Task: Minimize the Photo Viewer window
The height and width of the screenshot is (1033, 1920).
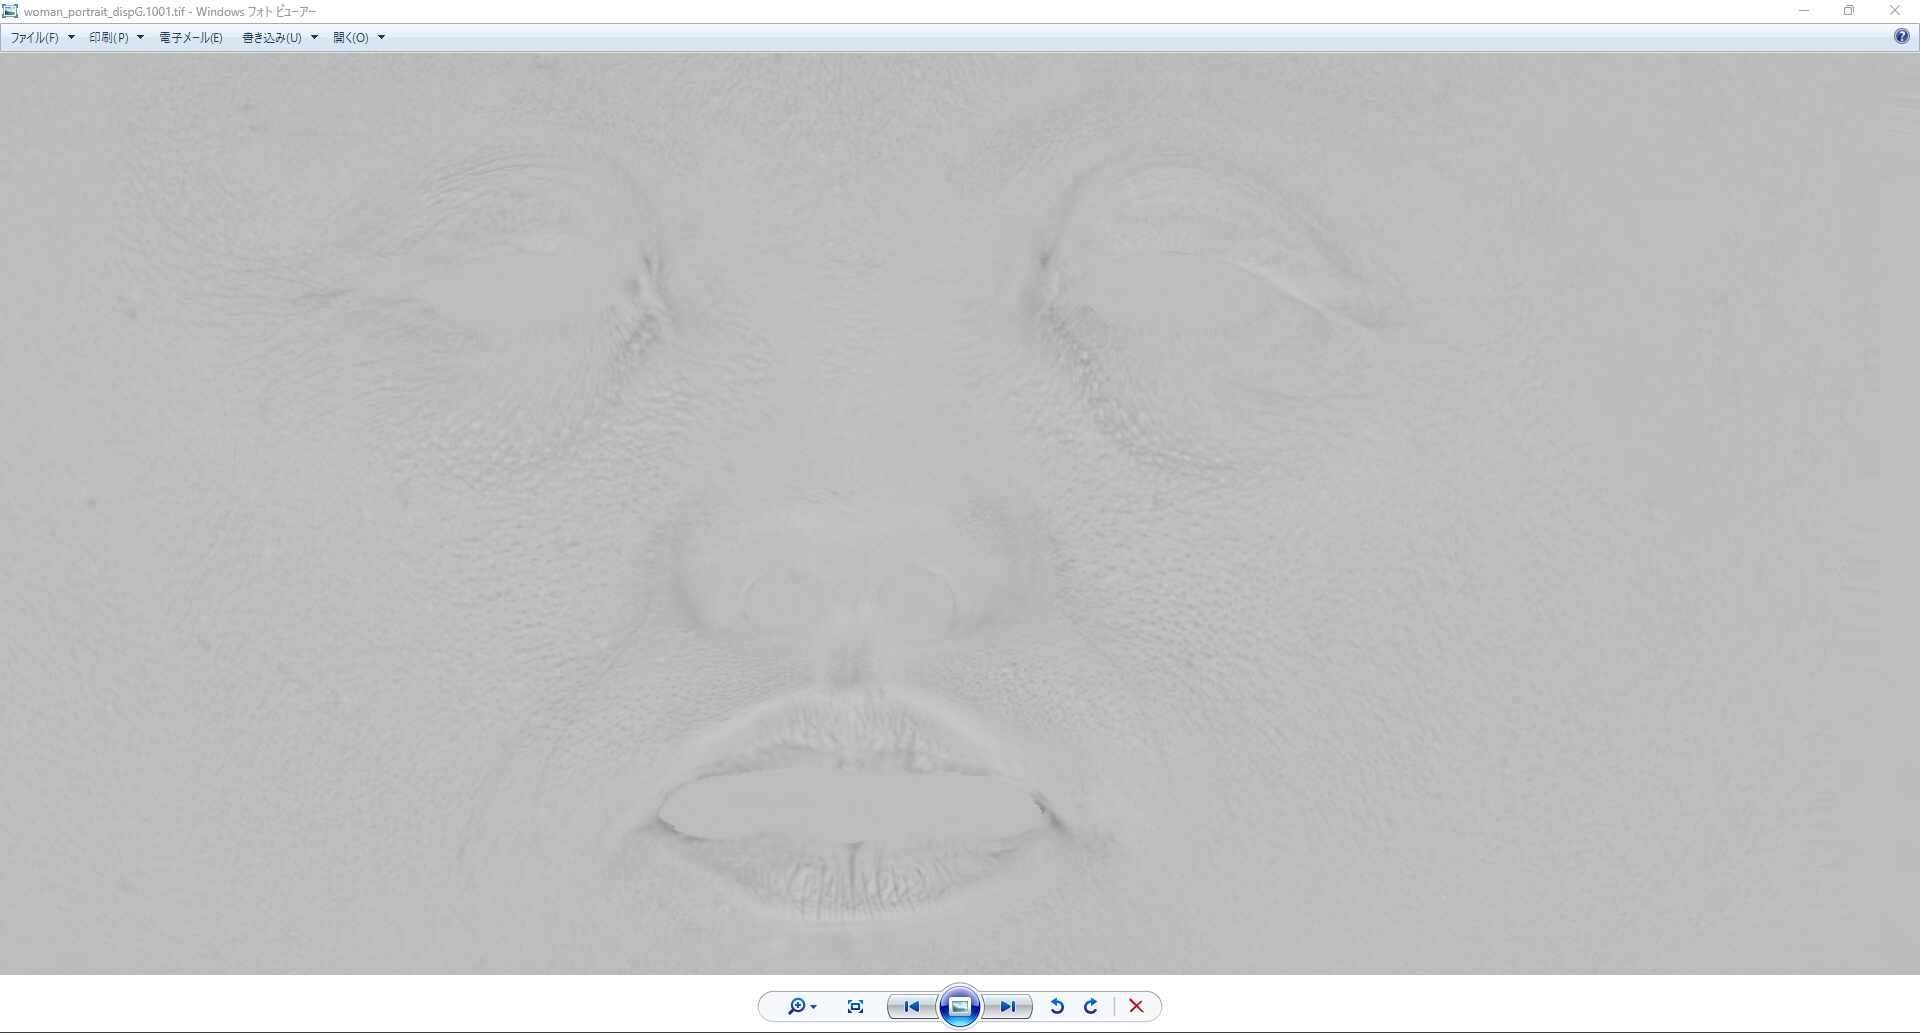Action: pos(1804,11)
